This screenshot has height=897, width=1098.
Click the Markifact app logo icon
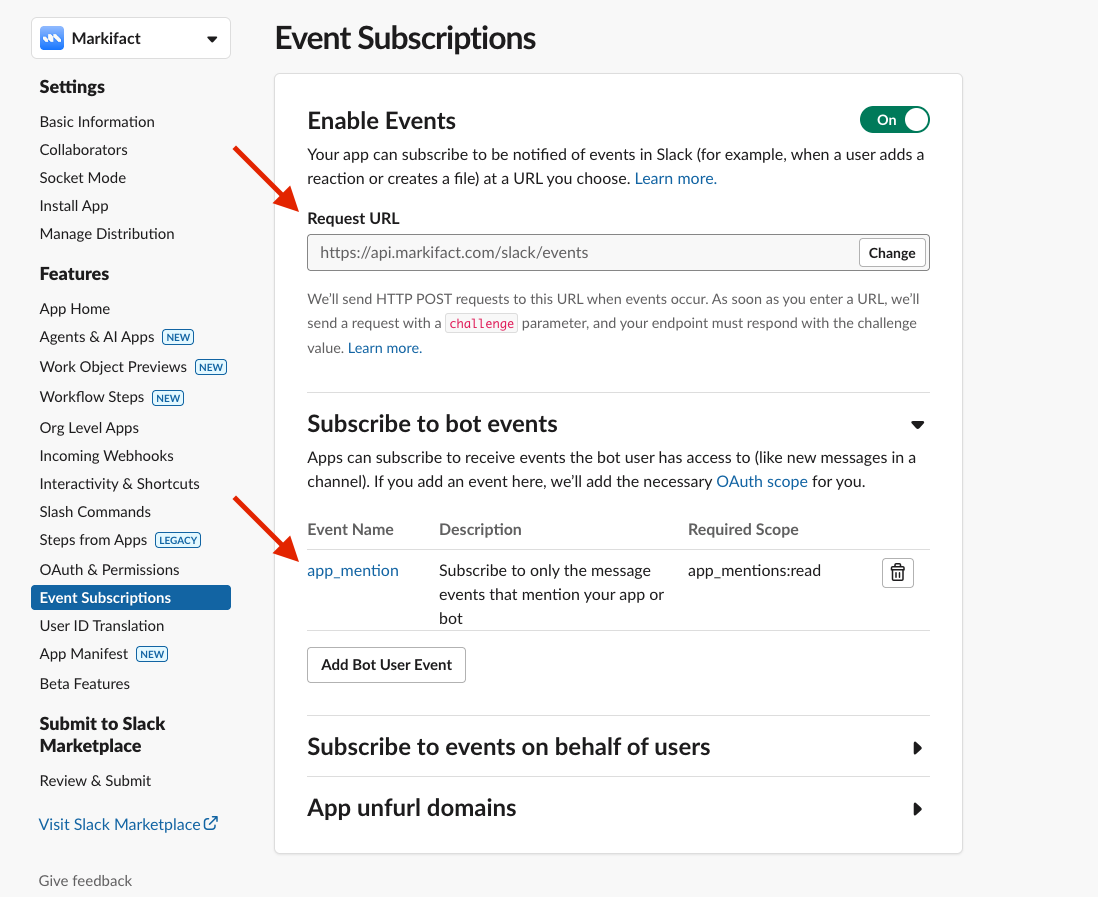click(52, 37)
